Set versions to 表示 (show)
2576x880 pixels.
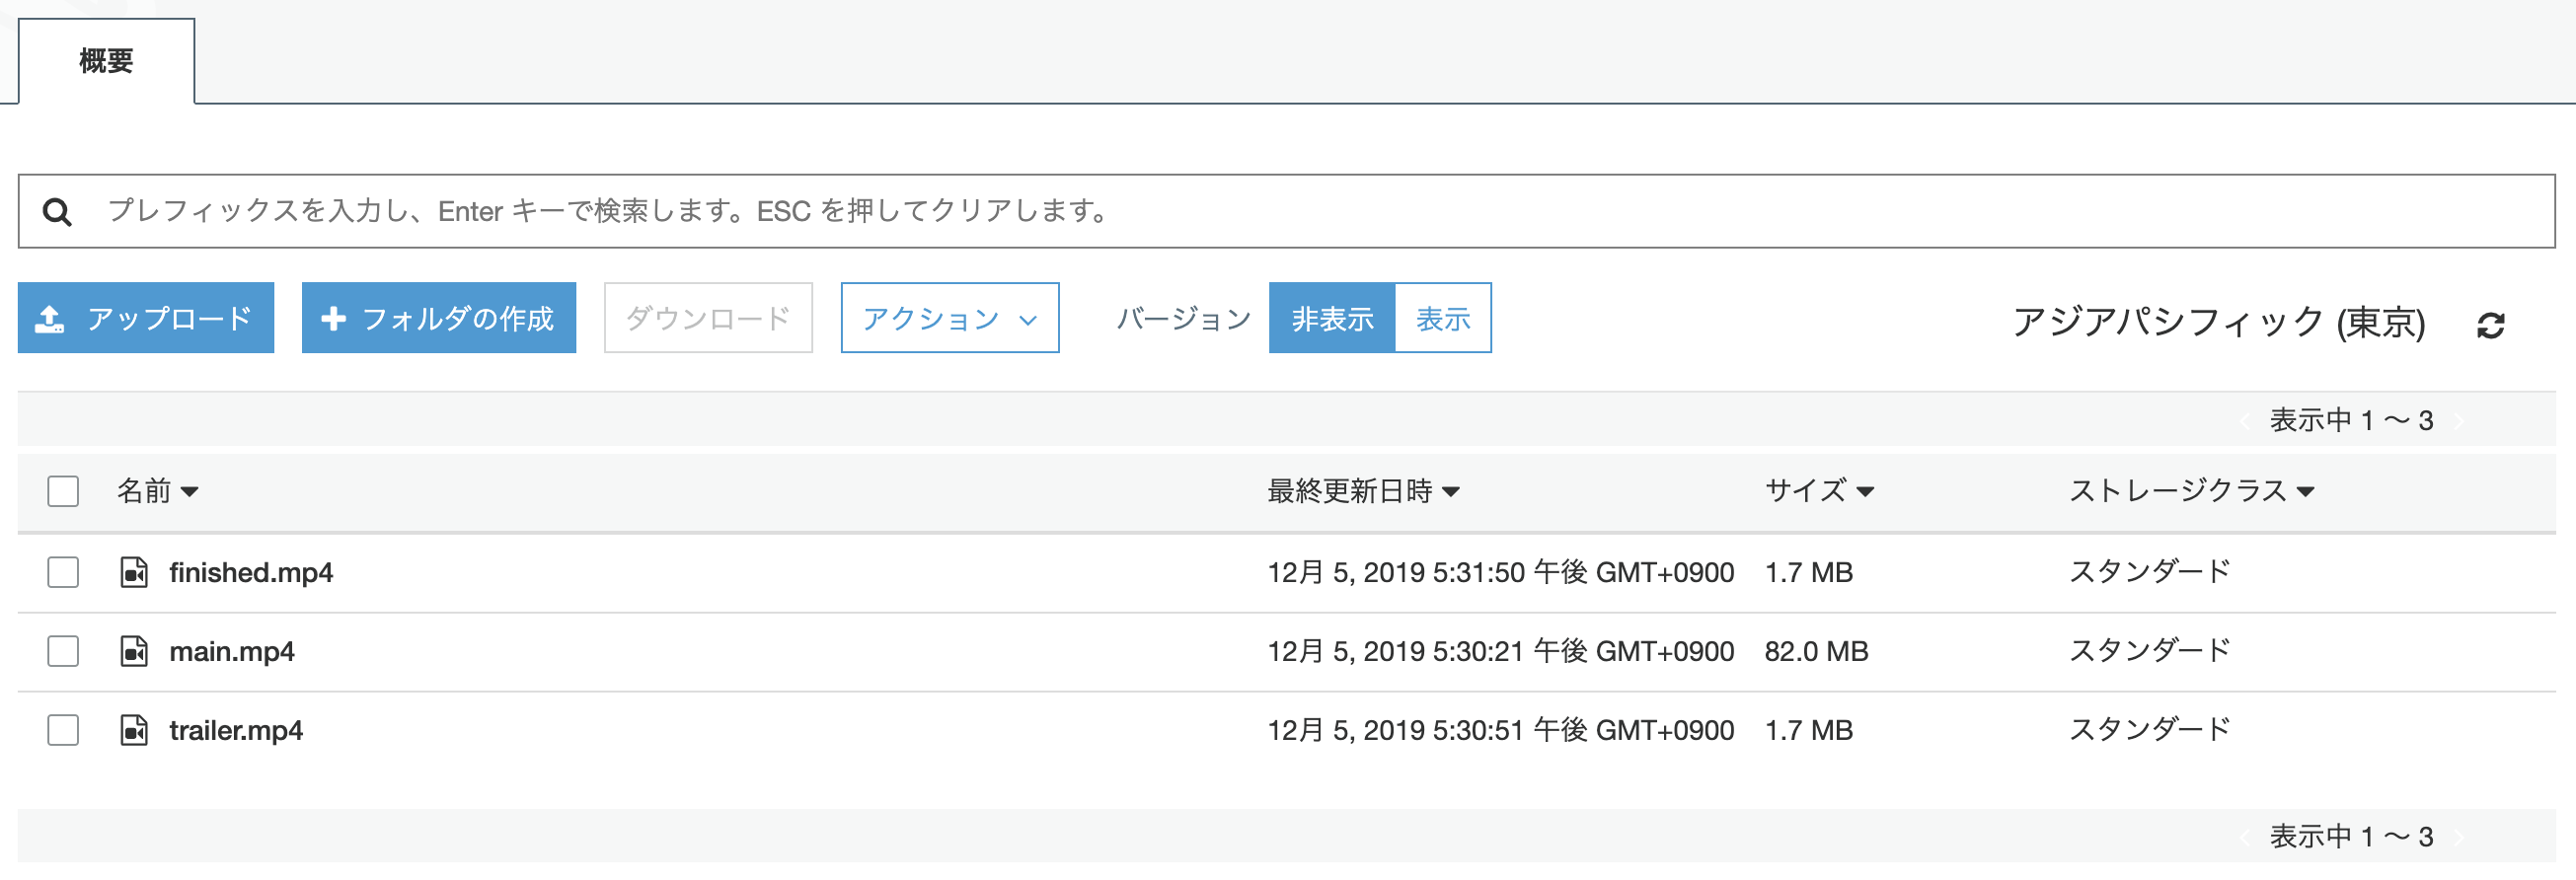point(1443,318)
